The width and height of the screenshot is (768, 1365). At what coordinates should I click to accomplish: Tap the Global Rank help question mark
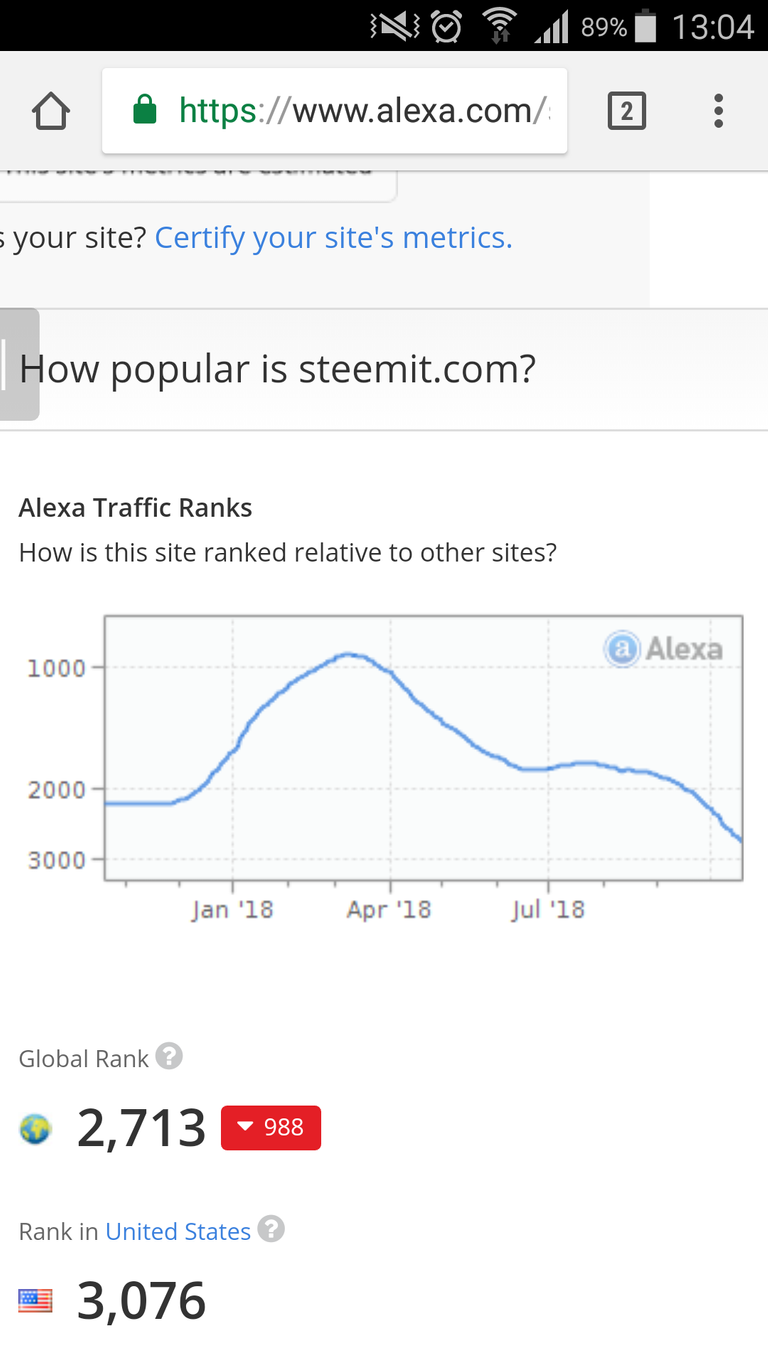(x=169, y=1056)
